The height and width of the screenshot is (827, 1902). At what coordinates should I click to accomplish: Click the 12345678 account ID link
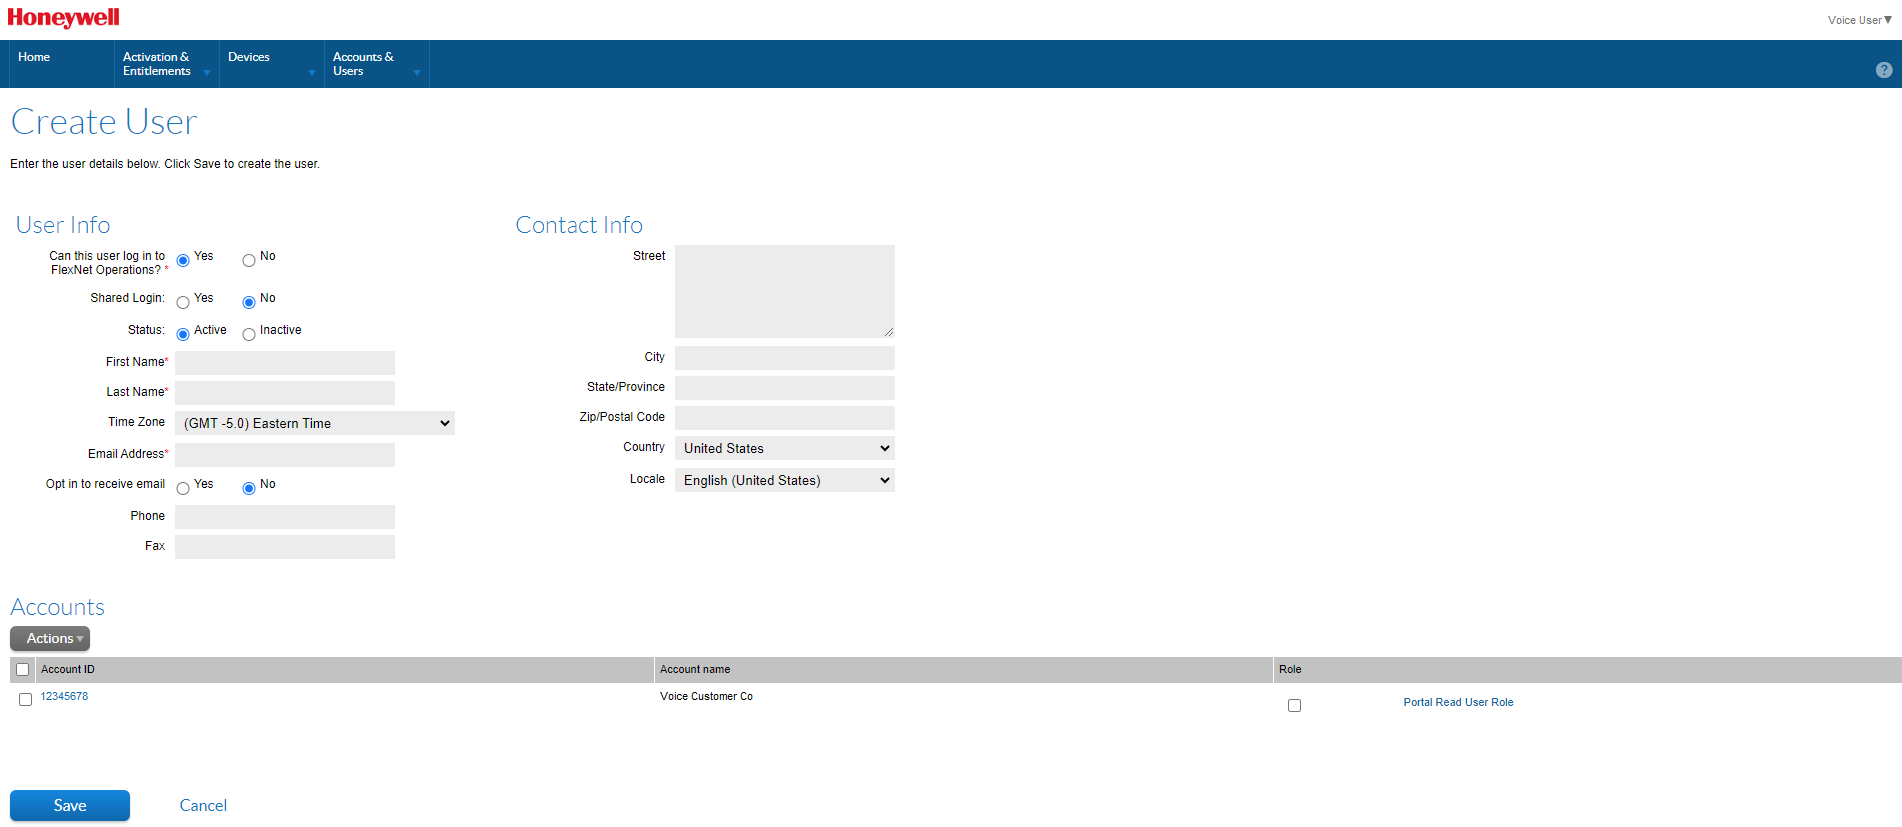(x=64, y=697)
